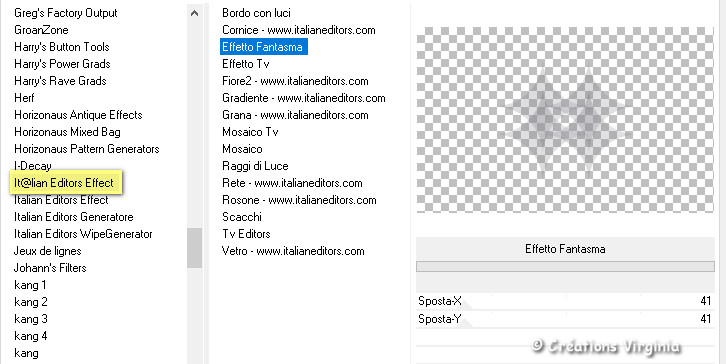Adjust the Sposta-X slider
726x364 pixels.
point(565,301)
